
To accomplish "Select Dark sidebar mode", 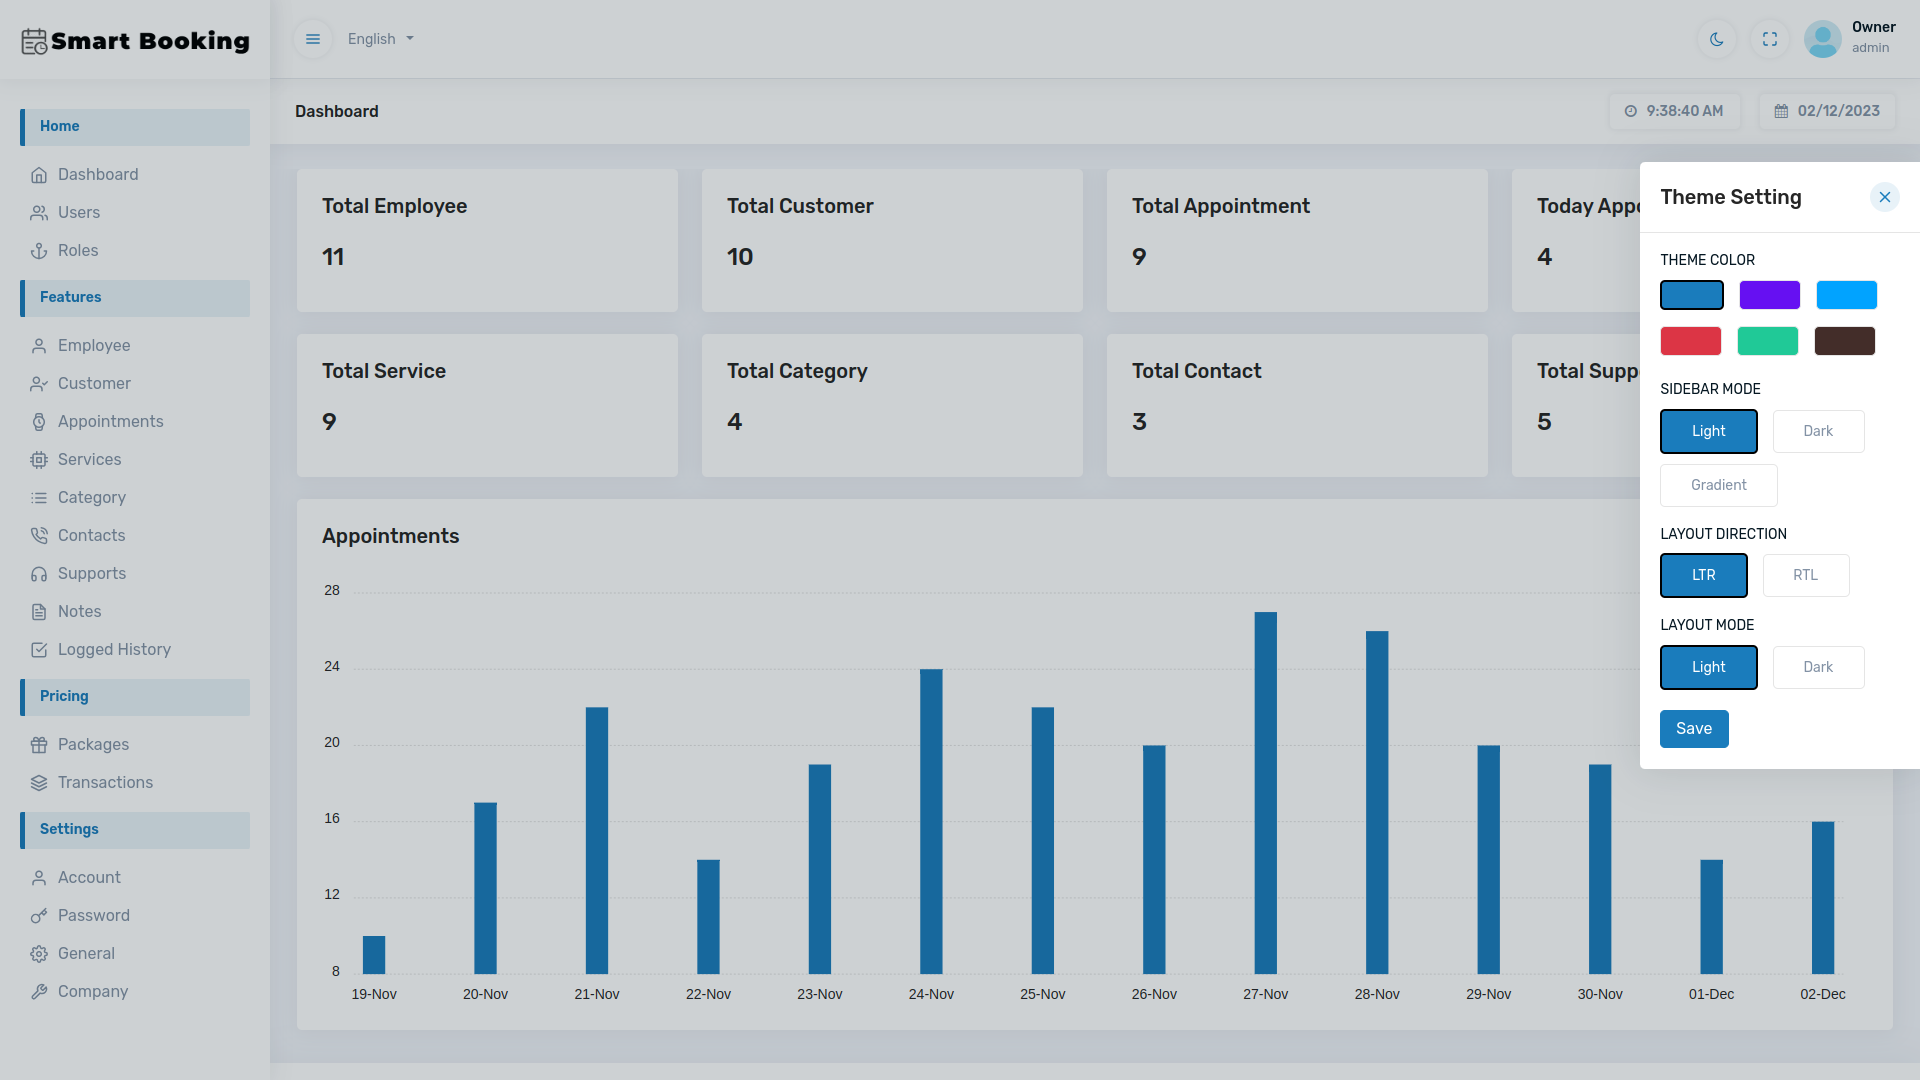I will pos(1818,431).
